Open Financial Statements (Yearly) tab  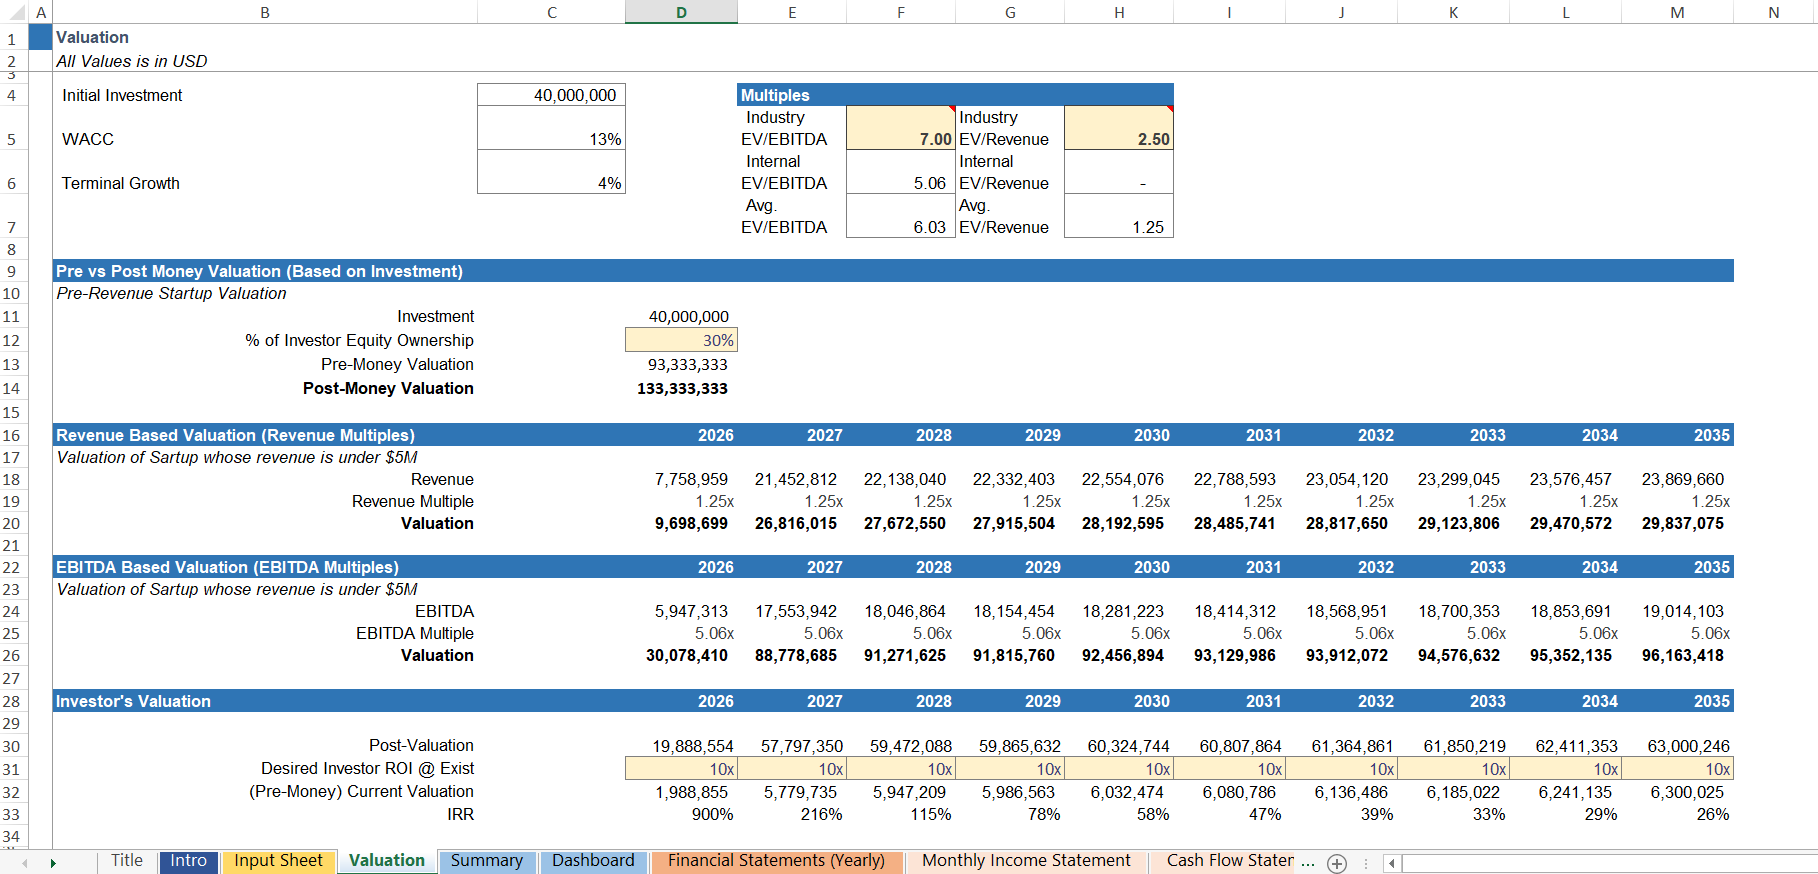pyautogui.click(x=776, y=861)
